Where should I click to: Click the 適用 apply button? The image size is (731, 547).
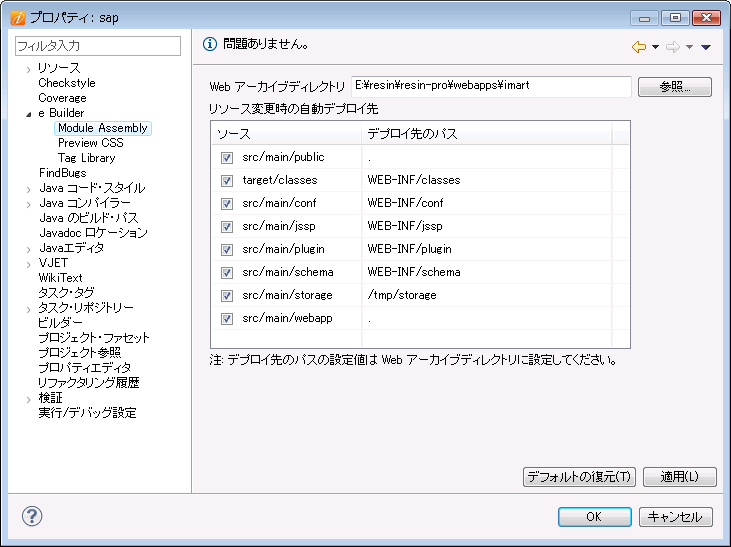click(x=679, y=477)
